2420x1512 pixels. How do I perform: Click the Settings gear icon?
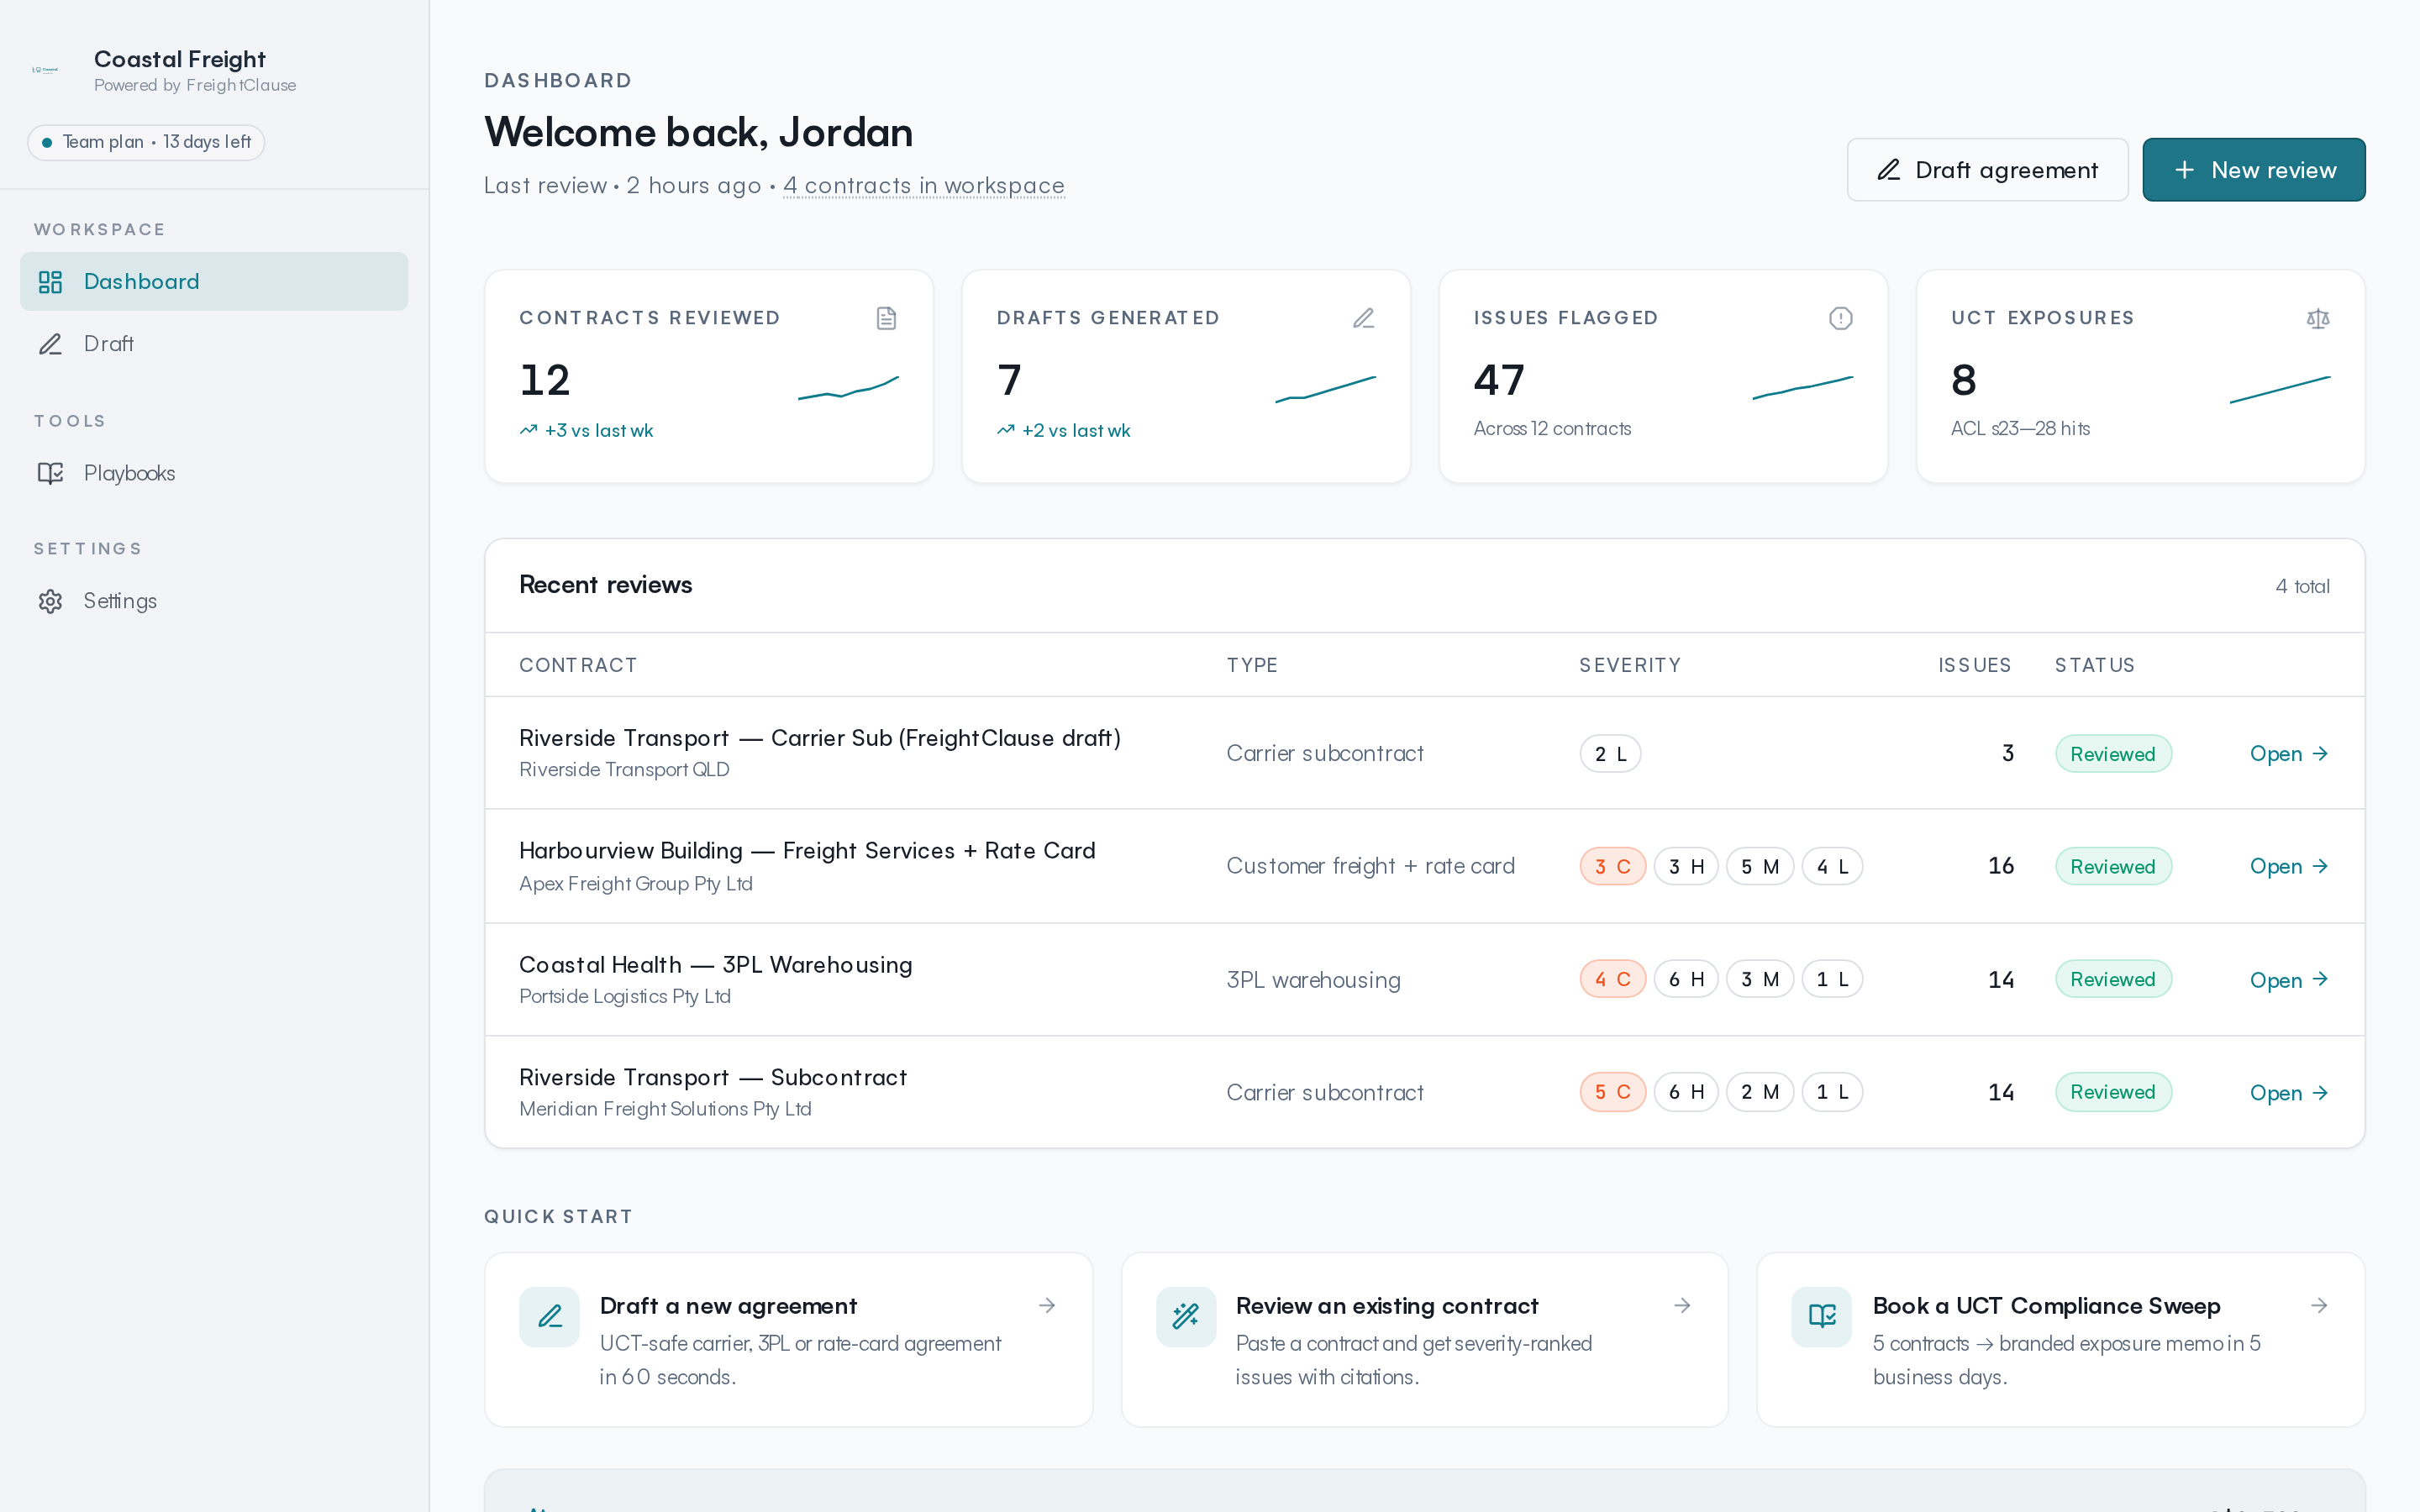(50, 601)
